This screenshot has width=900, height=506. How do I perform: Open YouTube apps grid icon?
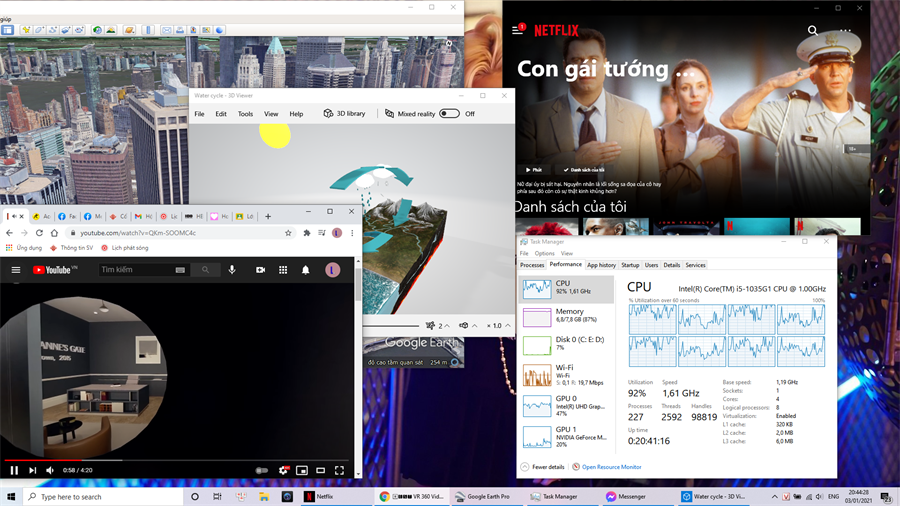point(283,270)
